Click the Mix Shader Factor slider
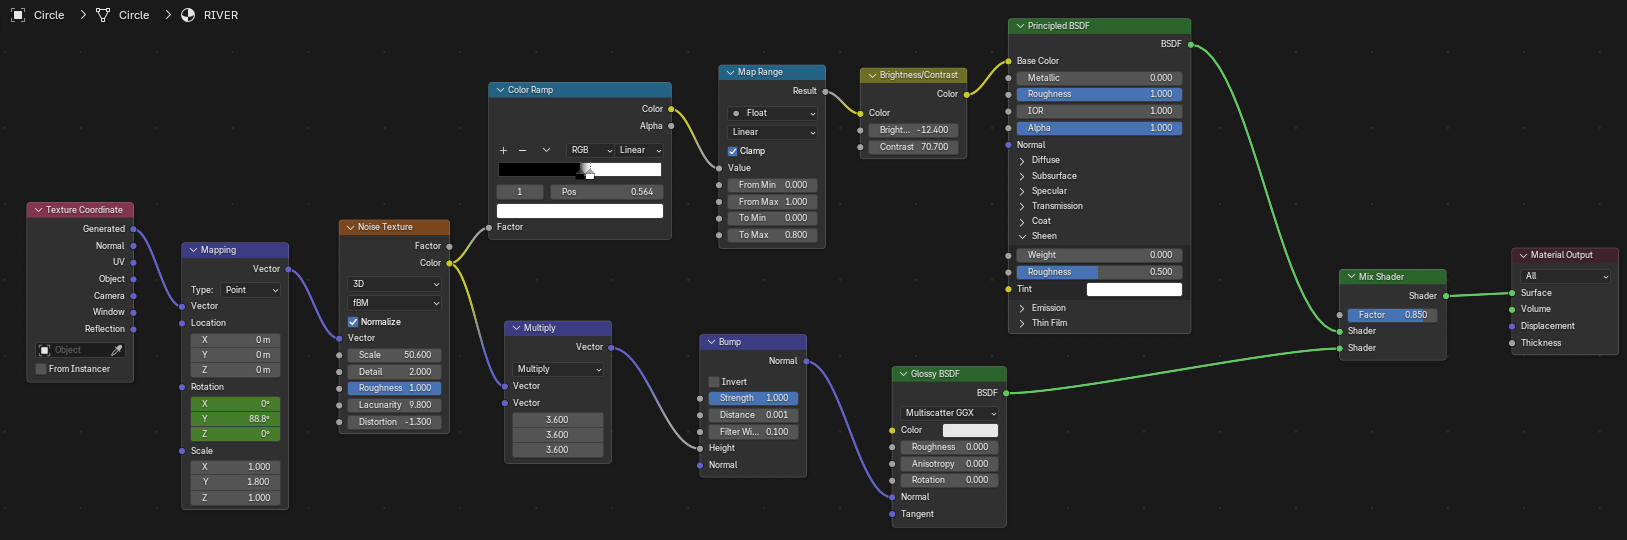1627x540 pixels. (x=1392, y=315)
